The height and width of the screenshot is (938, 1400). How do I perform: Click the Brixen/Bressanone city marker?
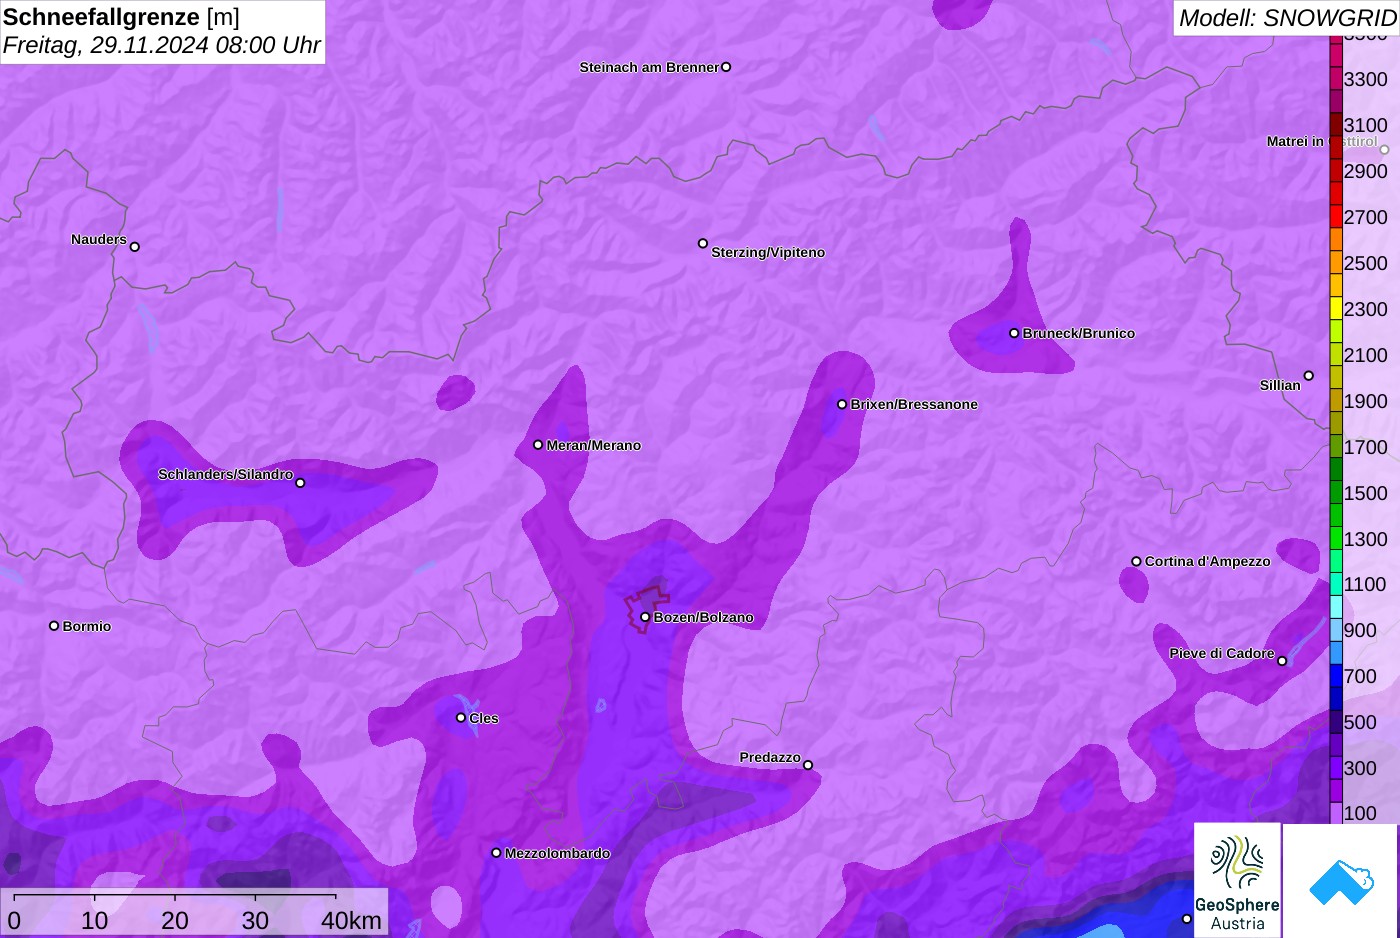(x=842, y=404)
